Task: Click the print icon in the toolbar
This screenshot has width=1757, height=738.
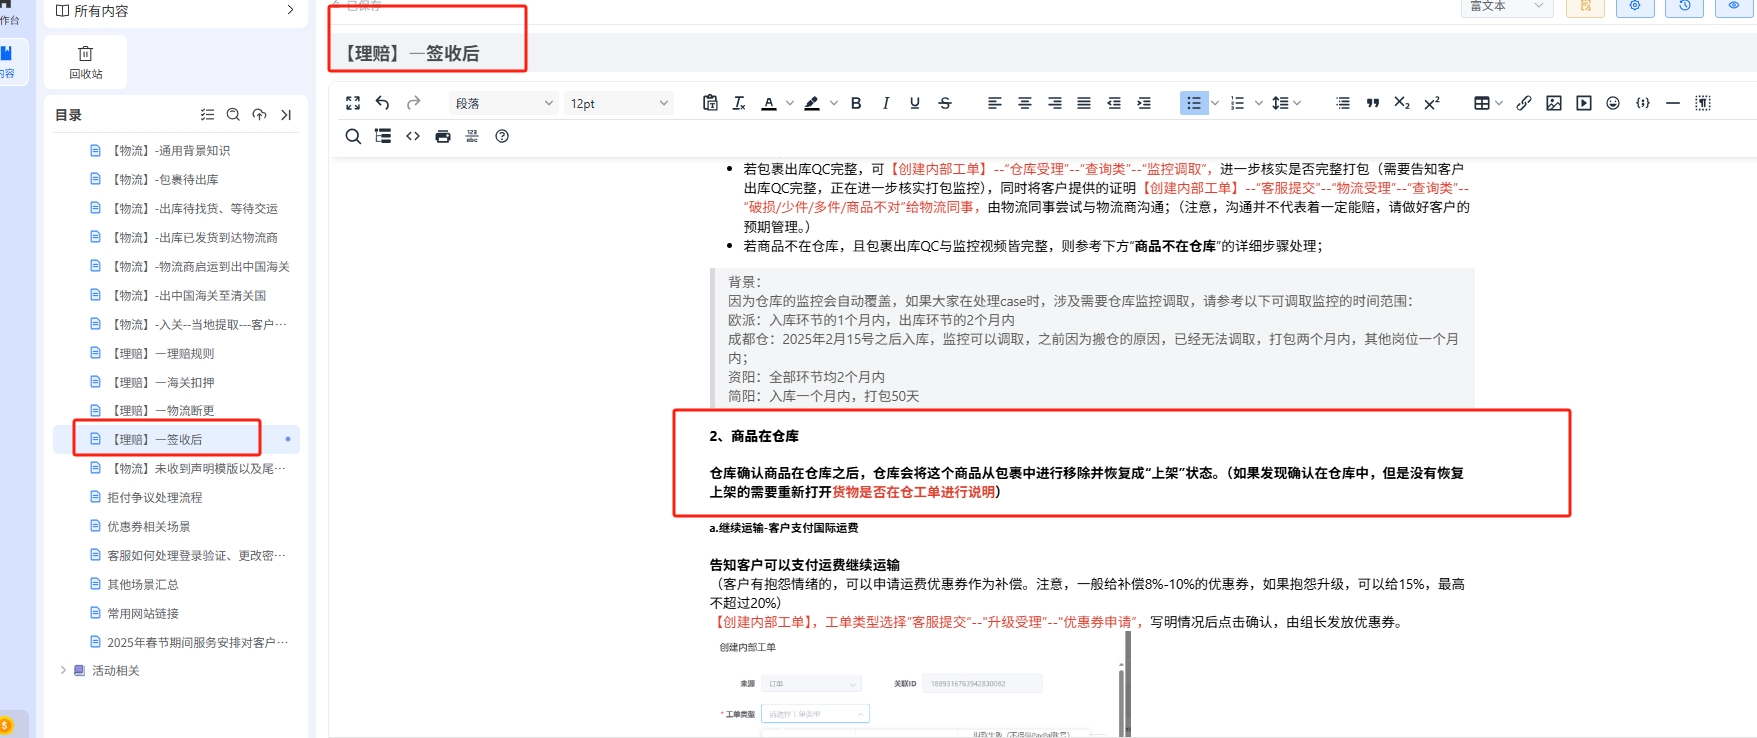Action: click(x=442, y=136)
